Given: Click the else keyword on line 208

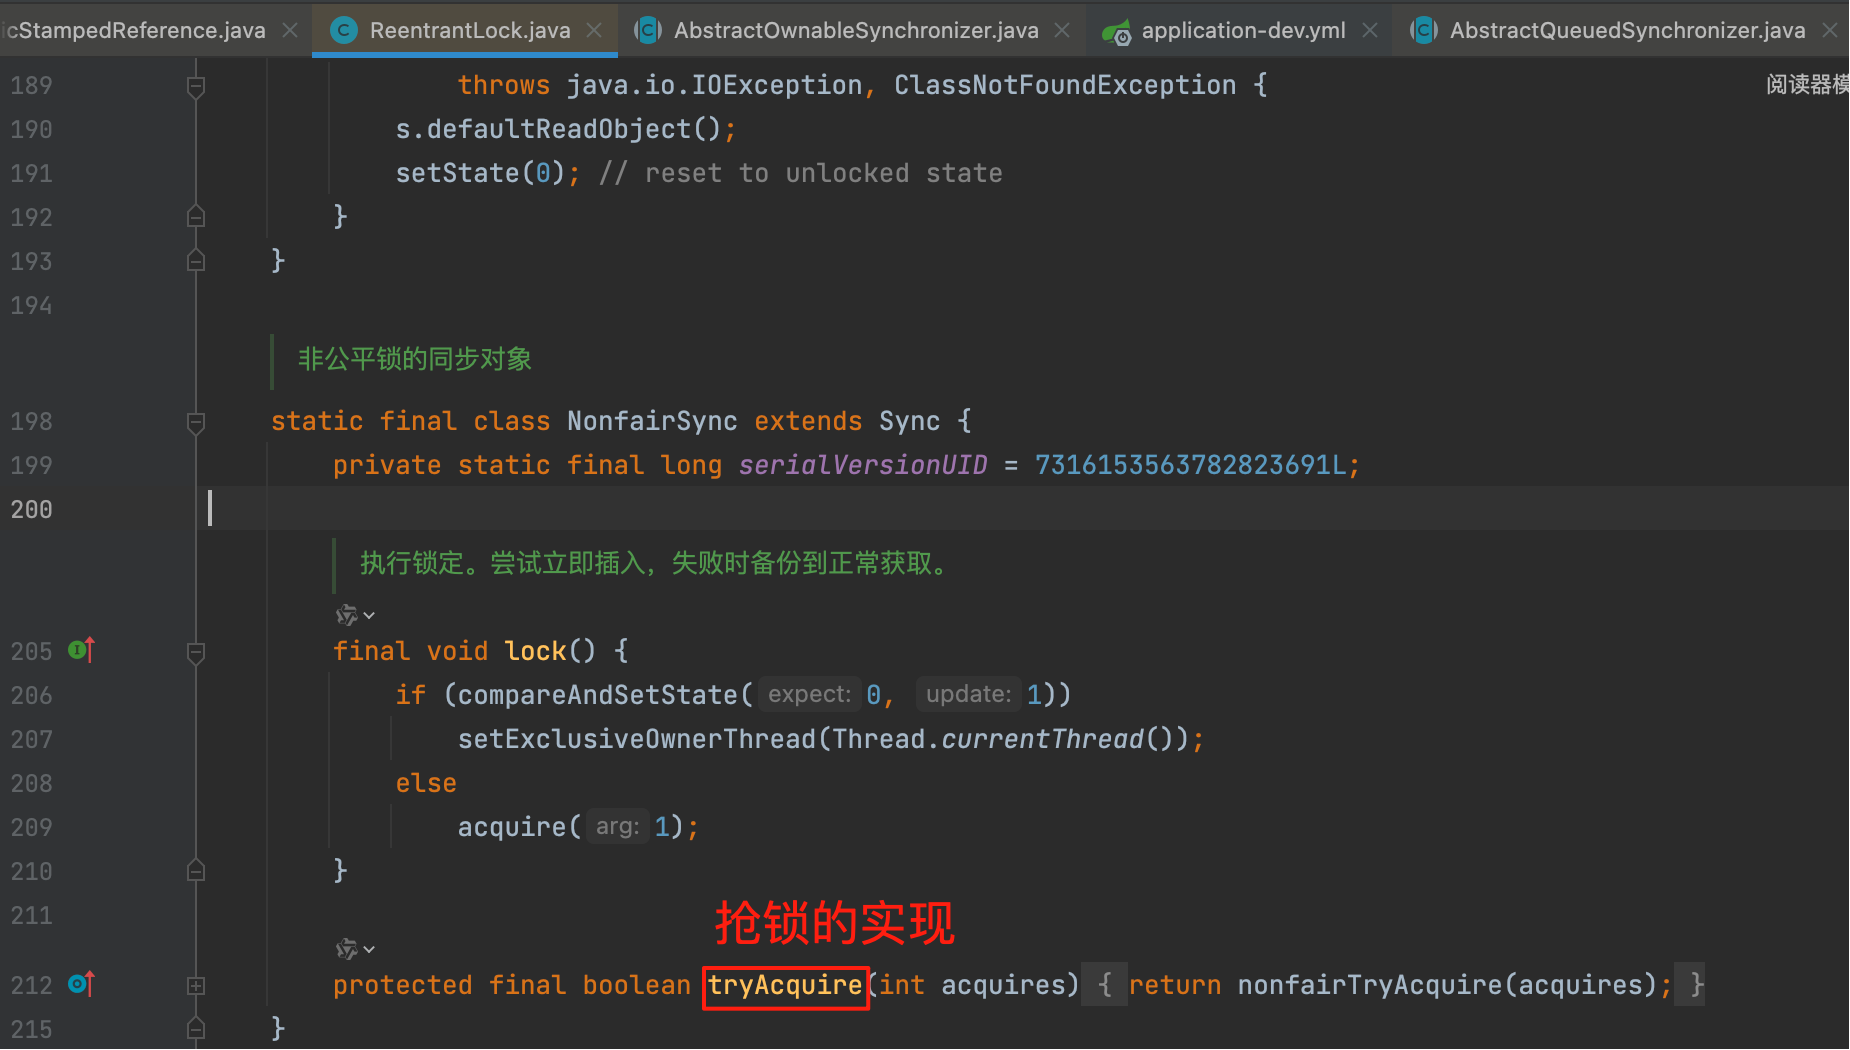Looking at the screenshot, I should 426,783.
